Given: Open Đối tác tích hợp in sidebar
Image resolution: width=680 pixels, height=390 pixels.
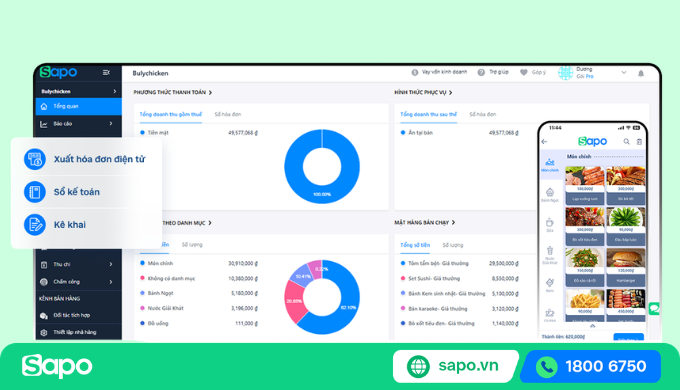Looking at the screenshot, I should click(x=78, y=315).
